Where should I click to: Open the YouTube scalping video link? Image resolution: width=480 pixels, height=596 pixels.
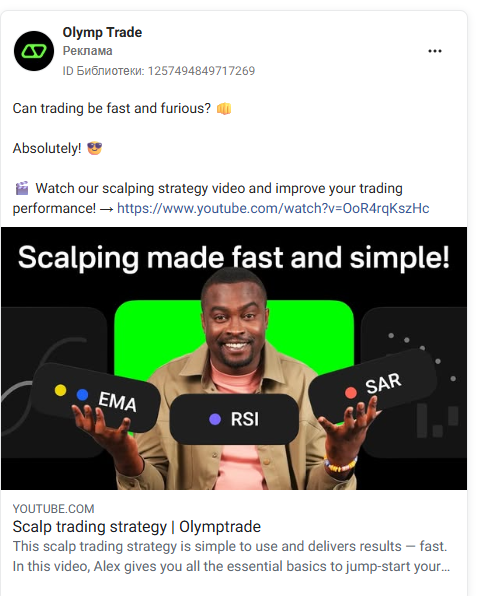pos(273,208)
